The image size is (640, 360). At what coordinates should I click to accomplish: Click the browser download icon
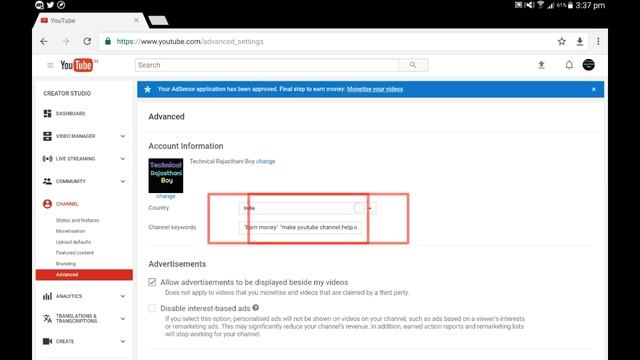pyautogui.click(x=580, y=41)
